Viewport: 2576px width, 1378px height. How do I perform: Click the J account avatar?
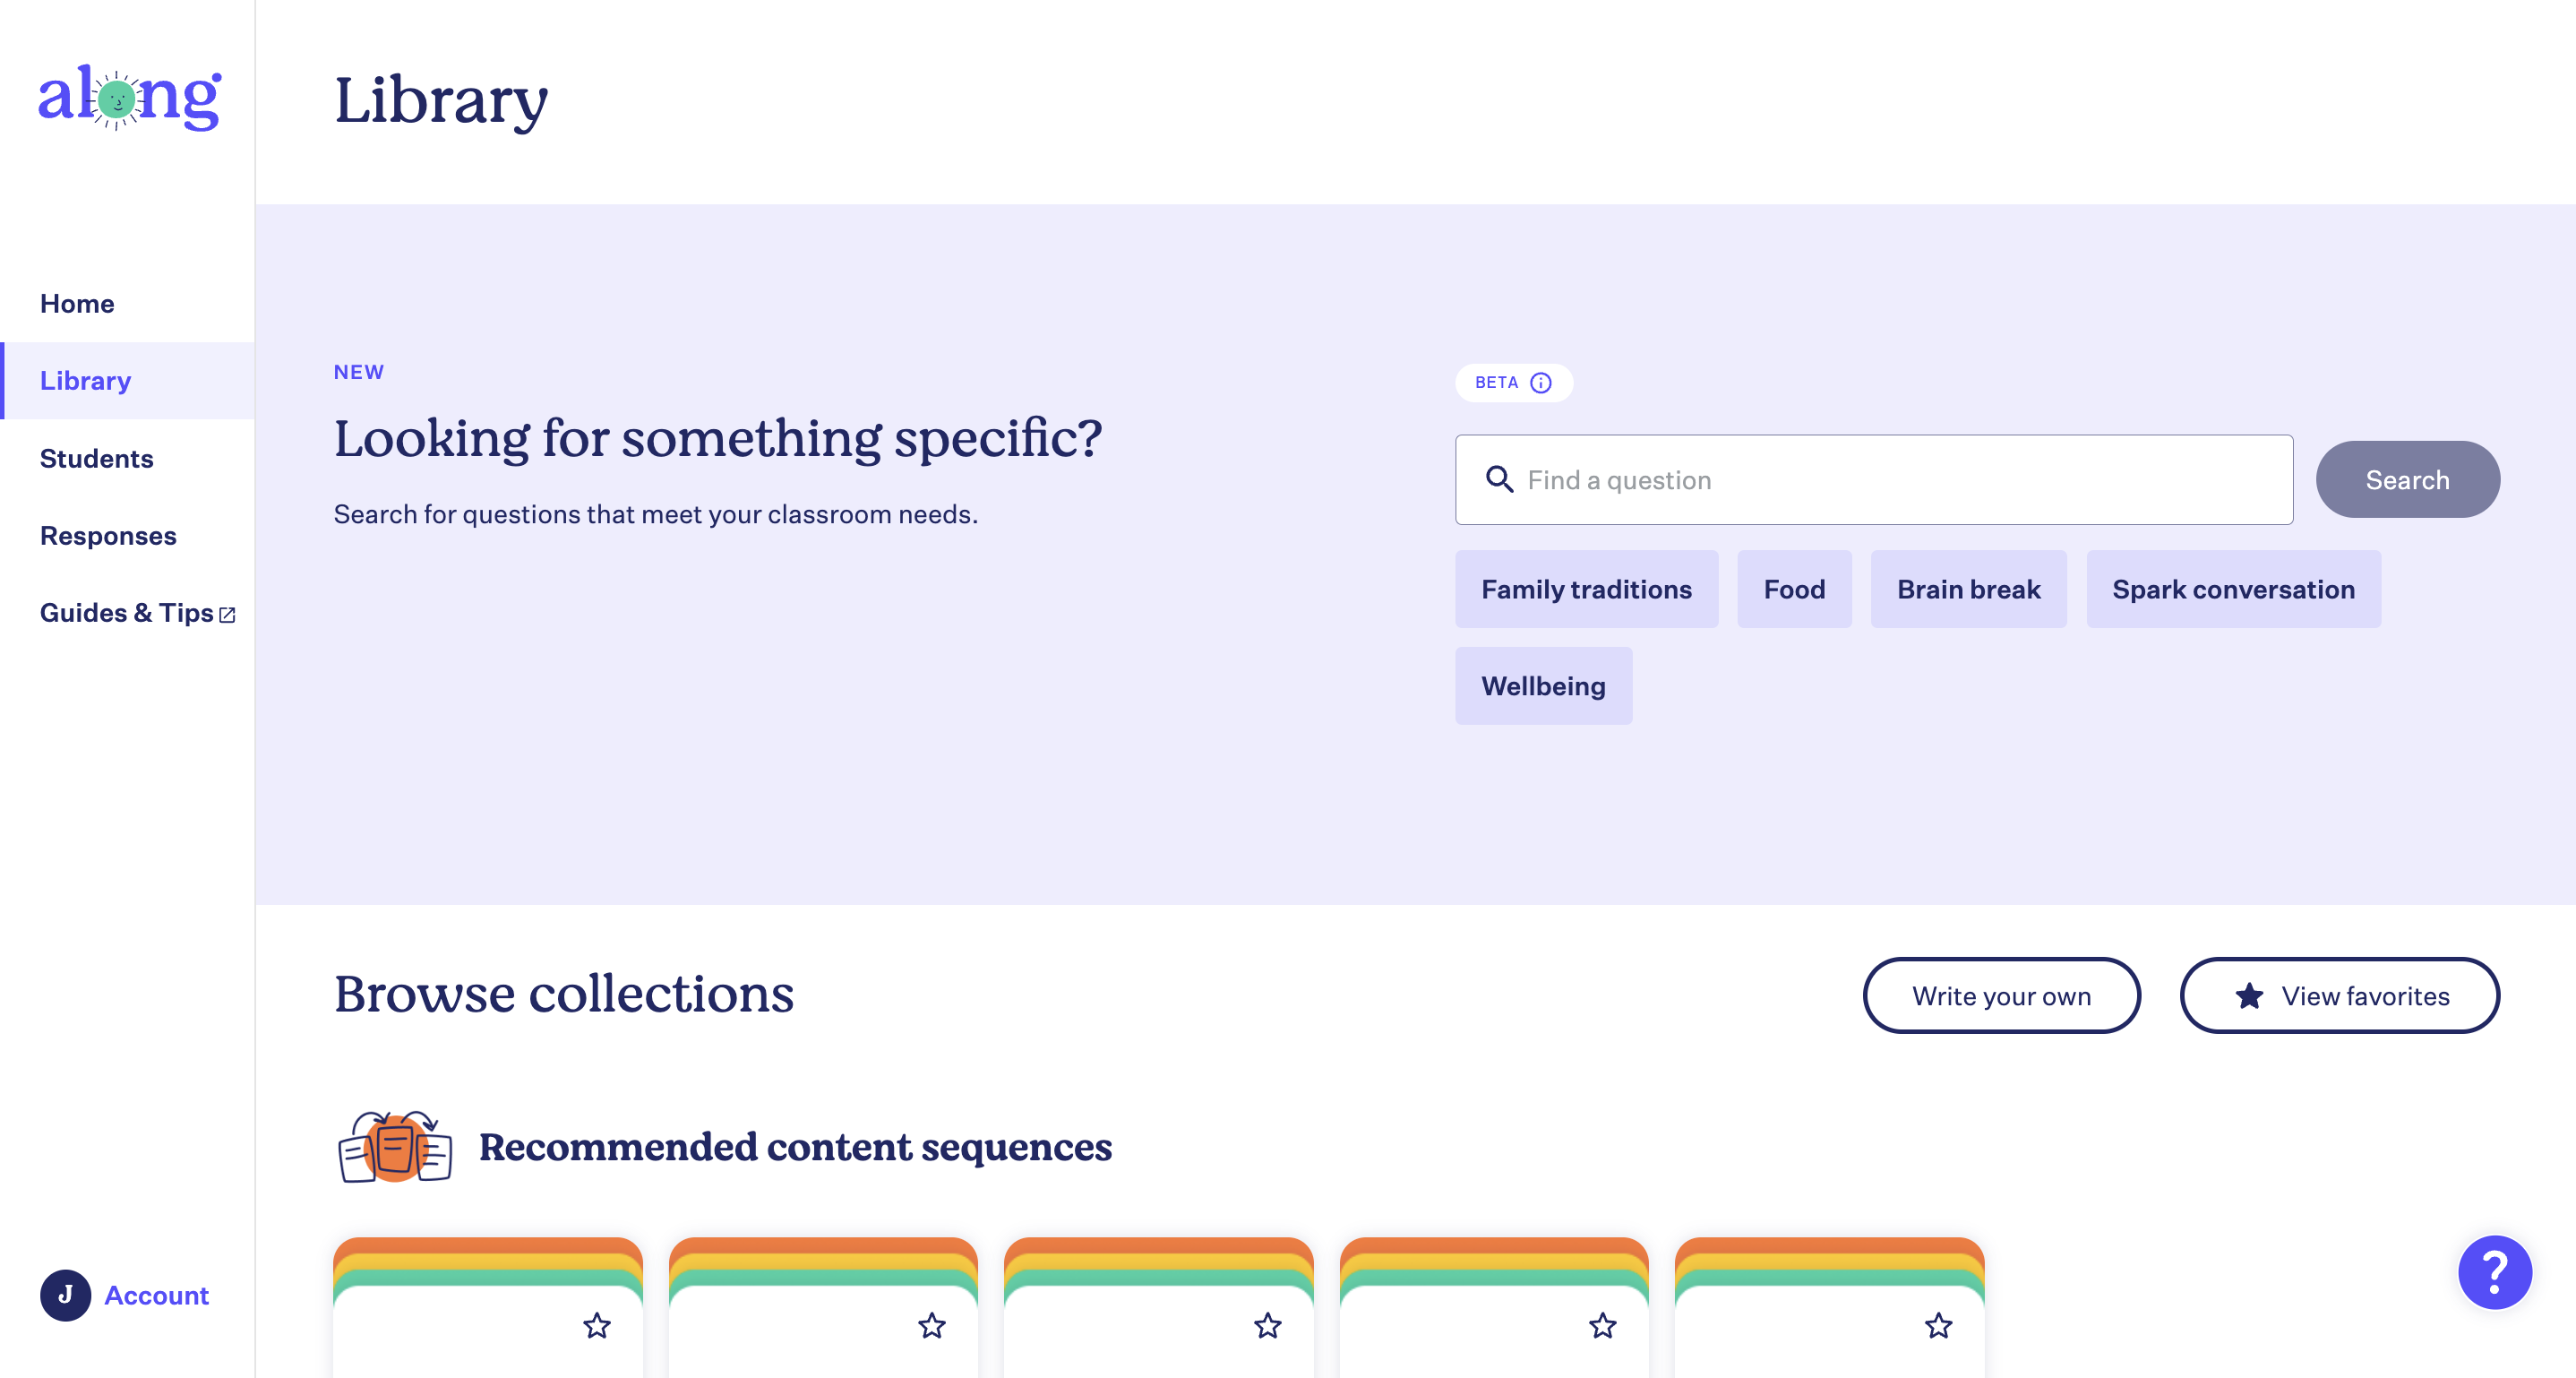pos(65,1295)
